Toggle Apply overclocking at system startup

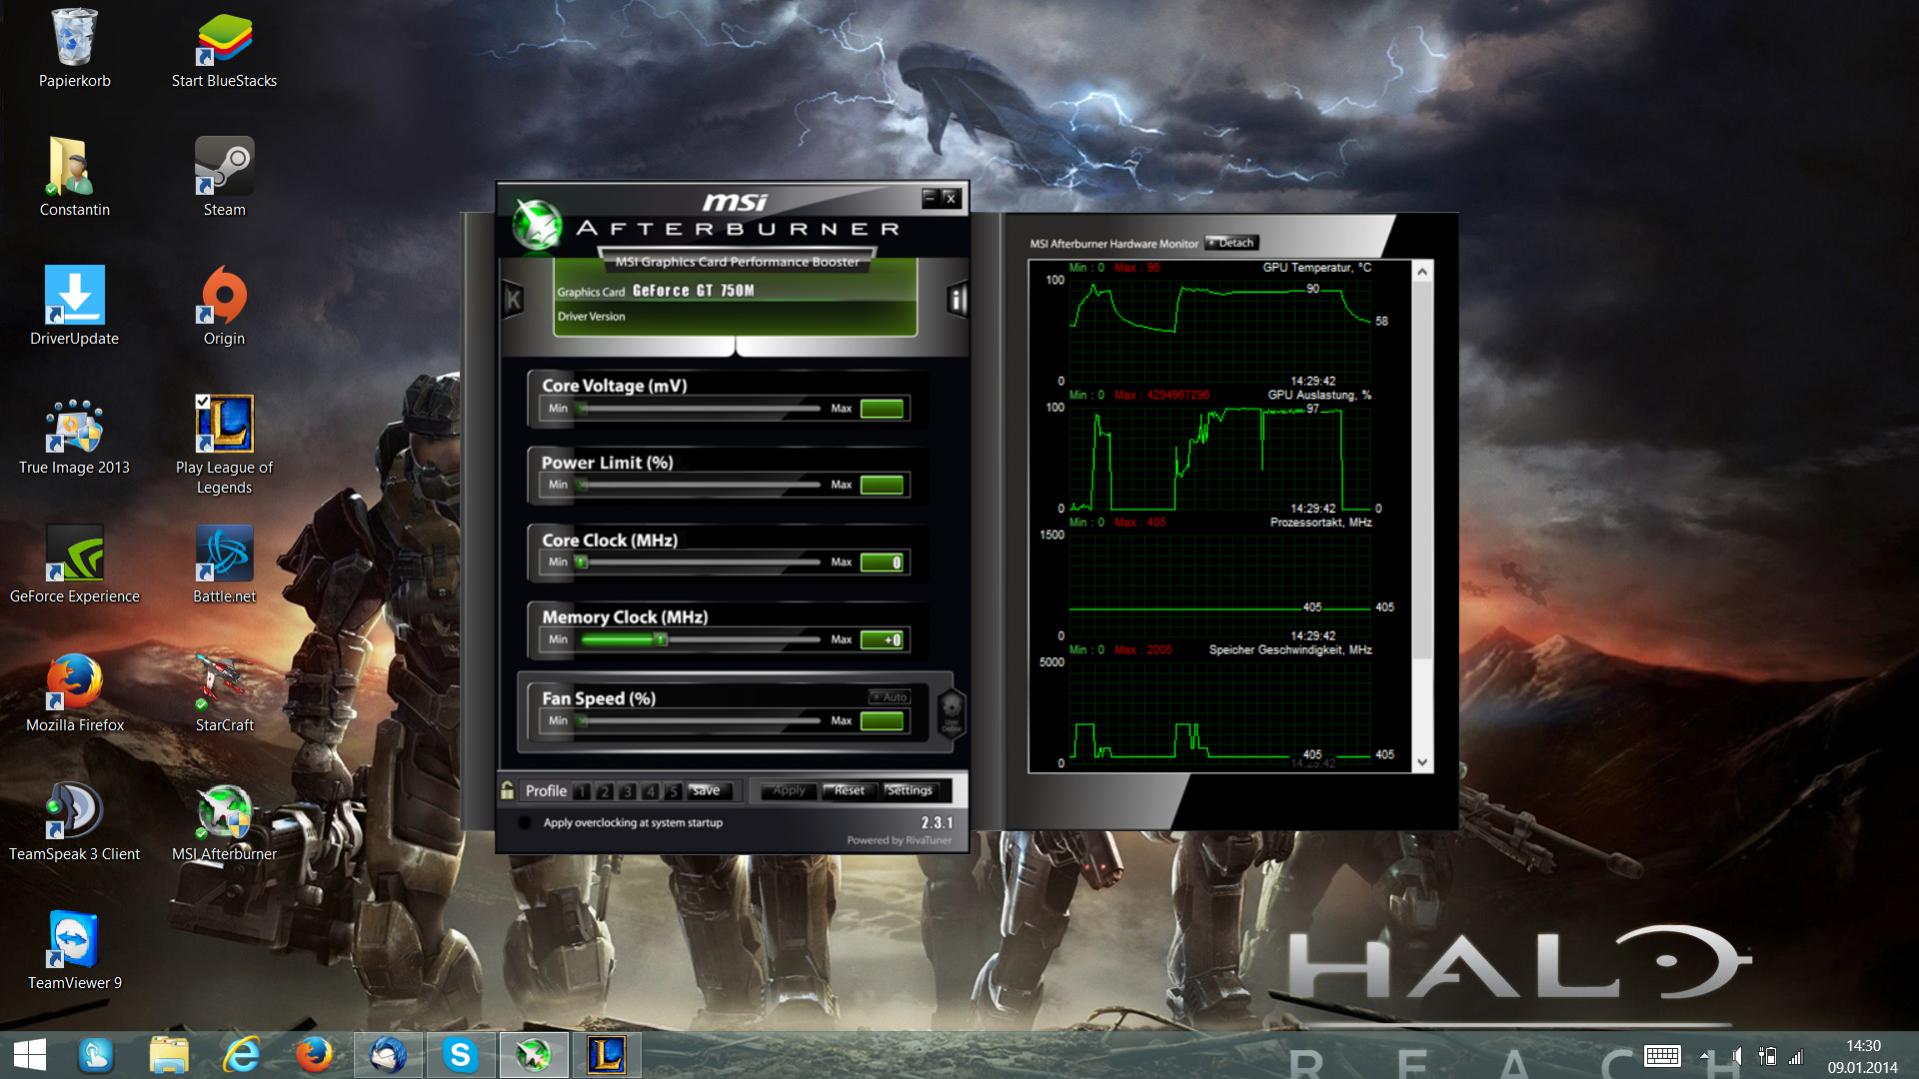click(x=524, y=823)
